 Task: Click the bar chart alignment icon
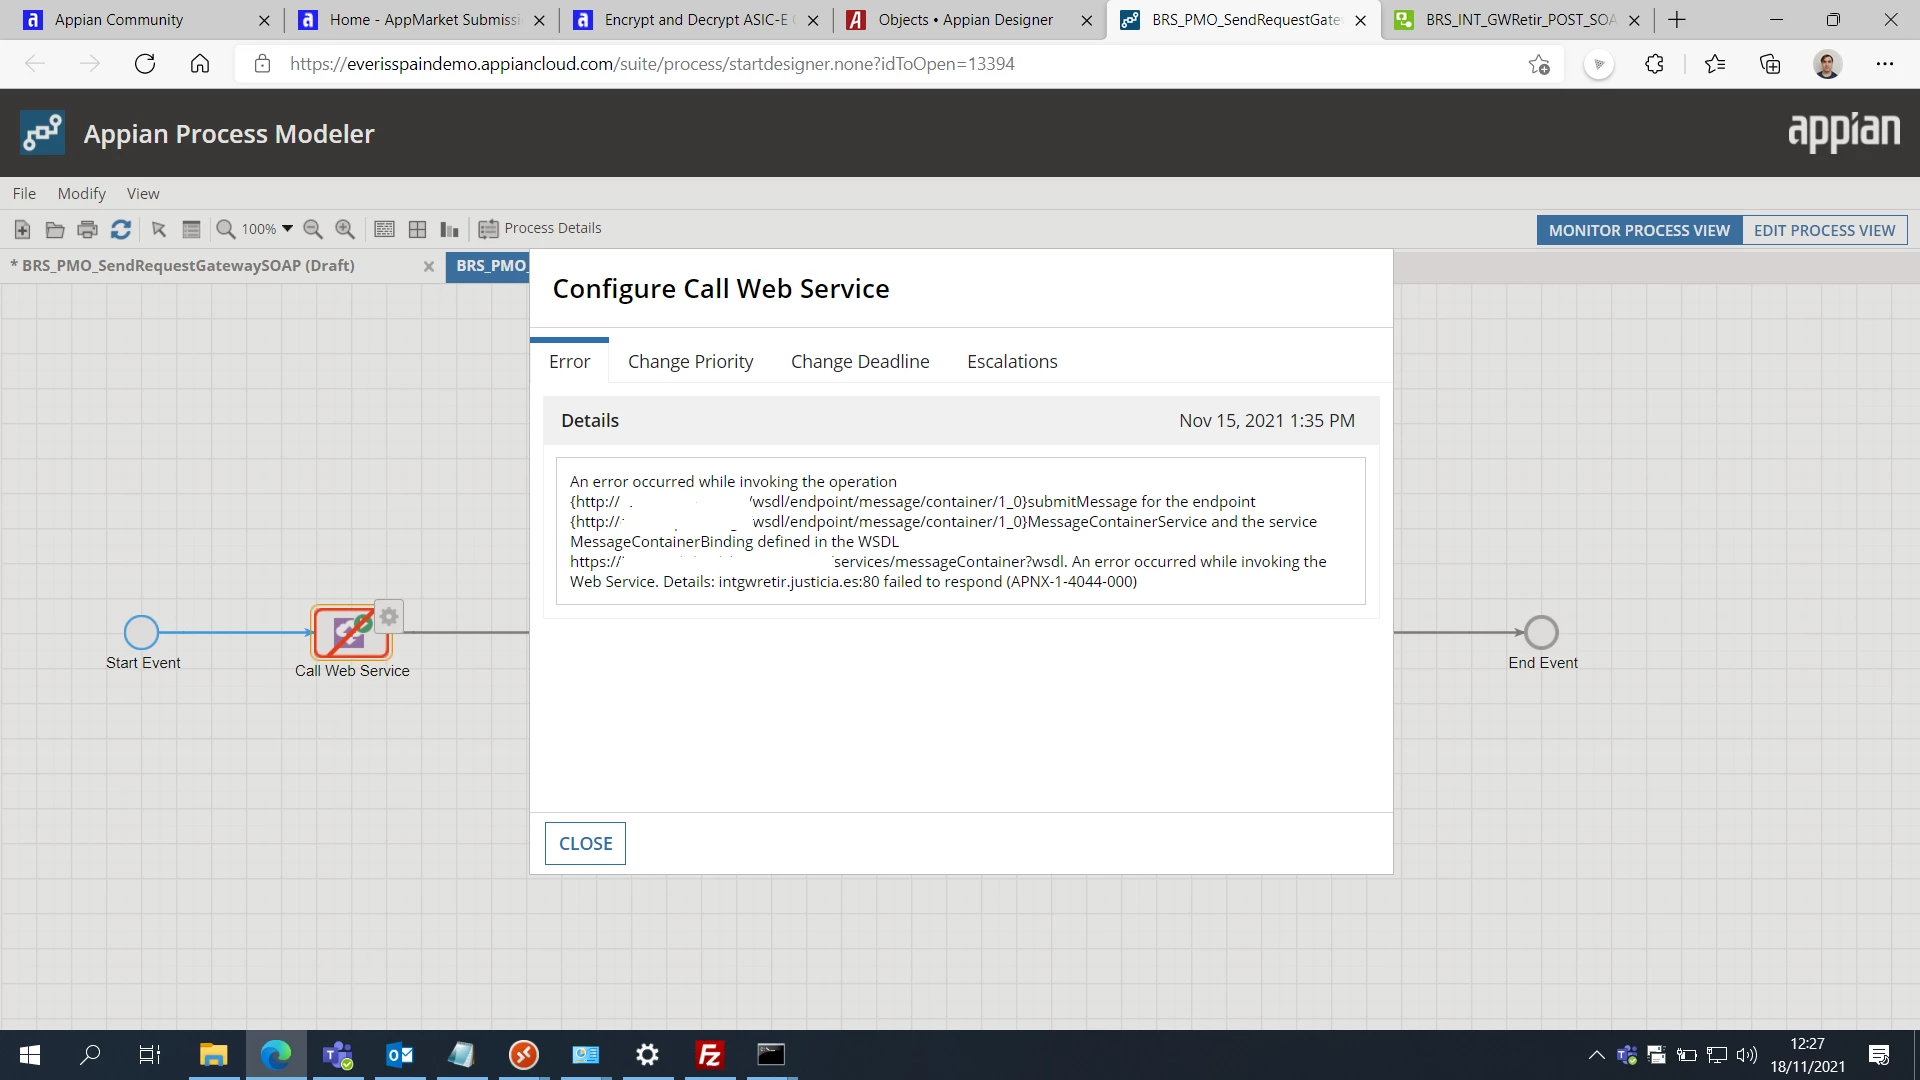click(x=450, y=230)
